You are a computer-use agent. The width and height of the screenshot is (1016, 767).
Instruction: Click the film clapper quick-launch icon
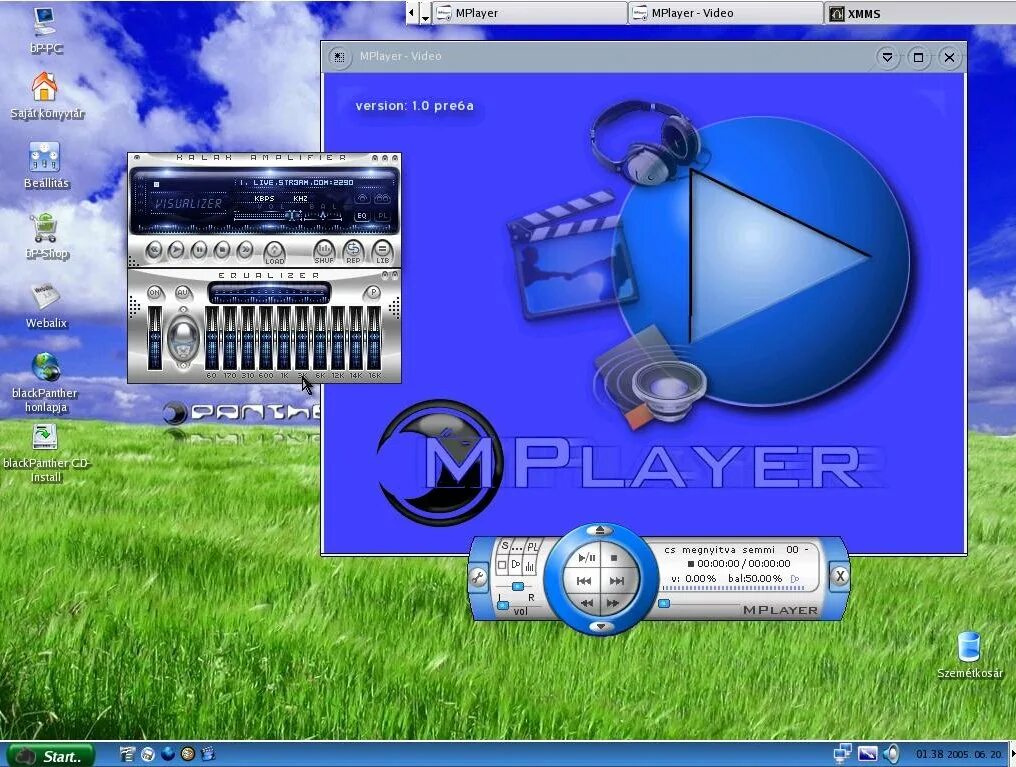(x=208, y=754)
